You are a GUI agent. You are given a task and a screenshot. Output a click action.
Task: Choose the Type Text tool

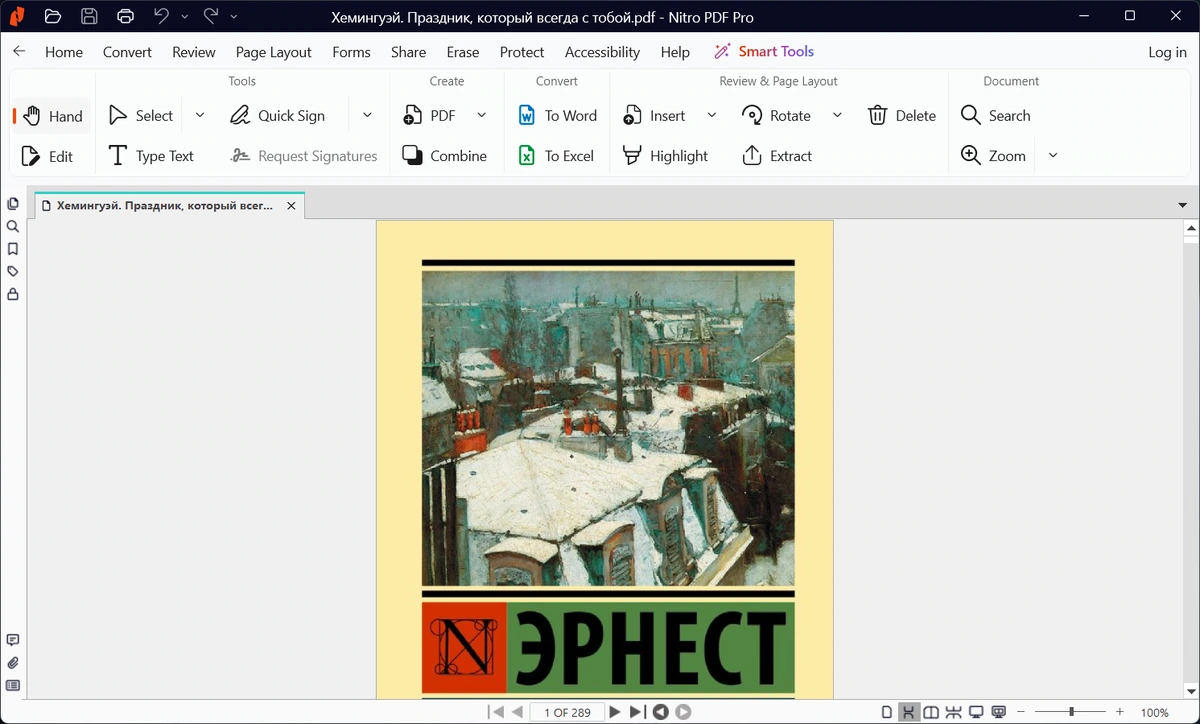click(151, 156)
